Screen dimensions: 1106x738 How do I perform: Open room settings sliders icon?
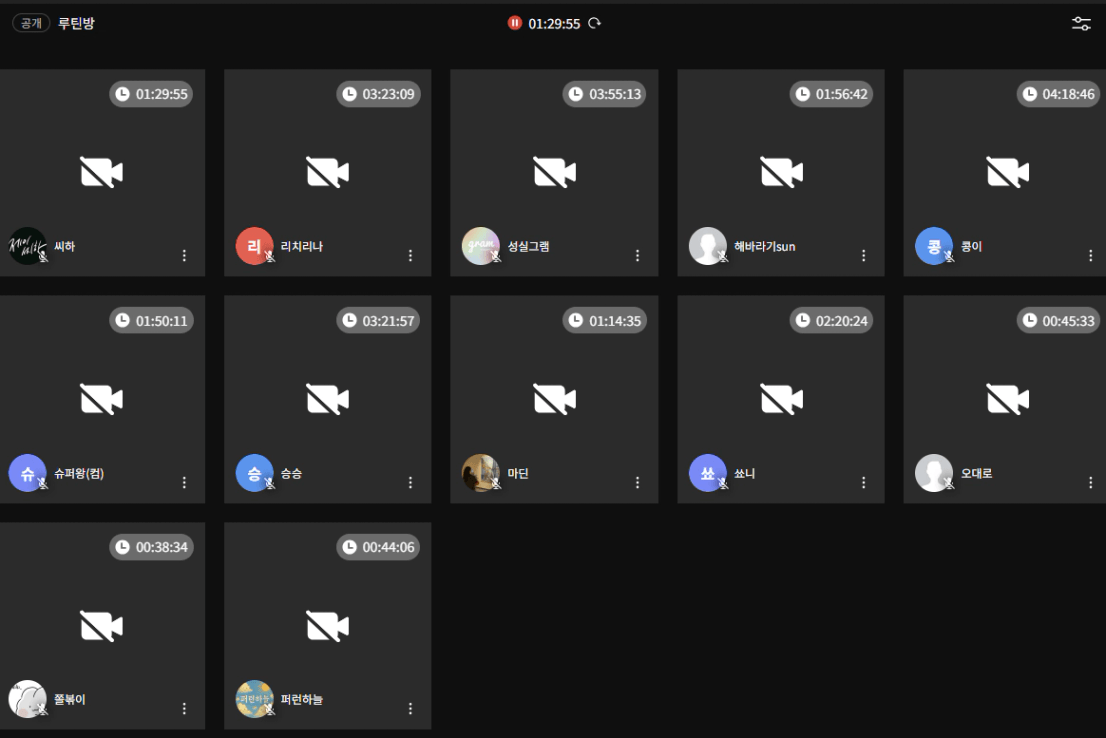(1081, 23)
